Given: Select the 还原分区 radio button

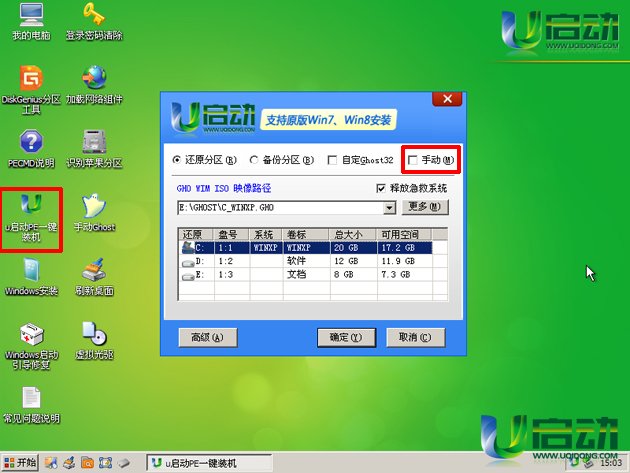Looking at the screenshot, I should [178, 160].
